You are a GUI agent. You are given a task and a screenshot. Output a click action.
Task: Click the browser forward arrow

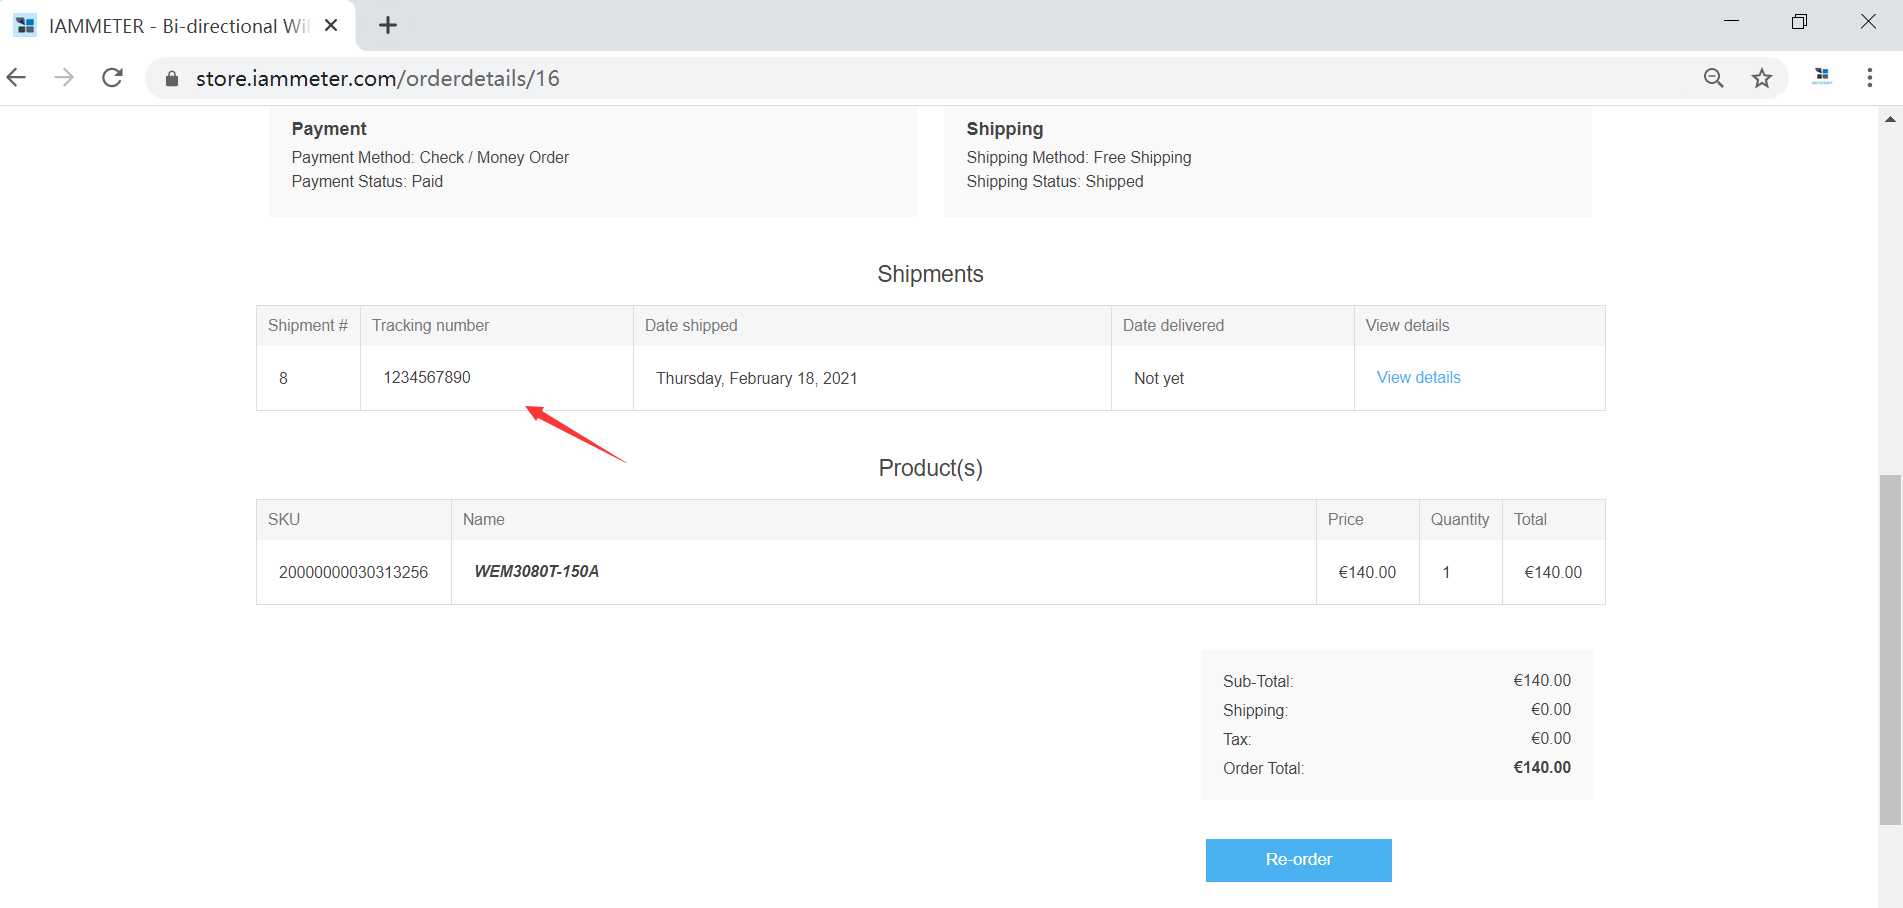point(64,78)
